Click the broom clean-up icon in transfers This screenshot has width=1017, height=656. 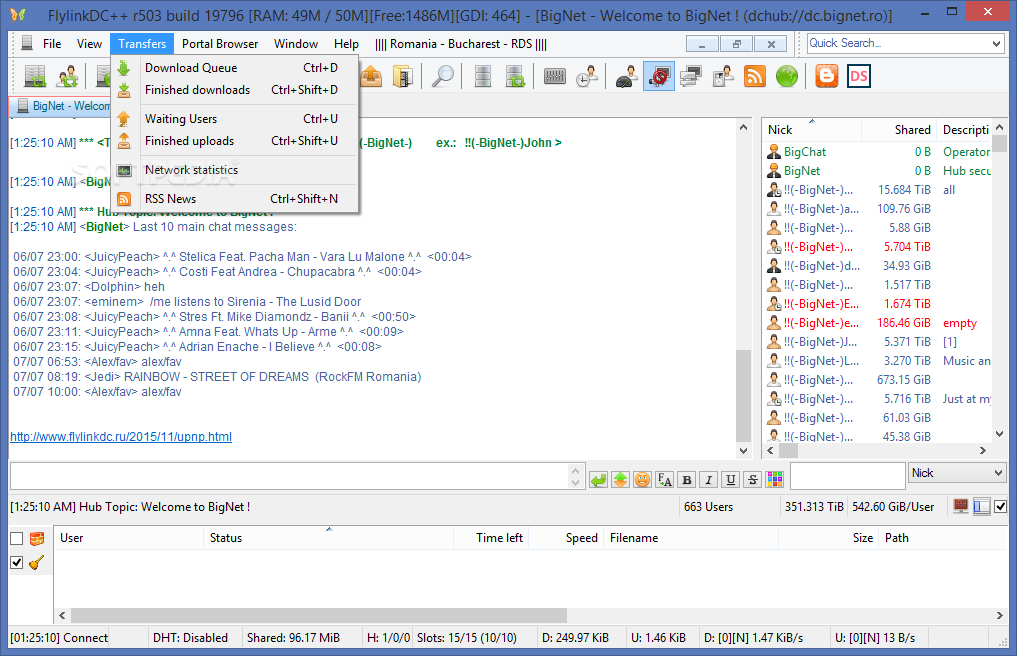pyautogui.click(x=37, y=563)
